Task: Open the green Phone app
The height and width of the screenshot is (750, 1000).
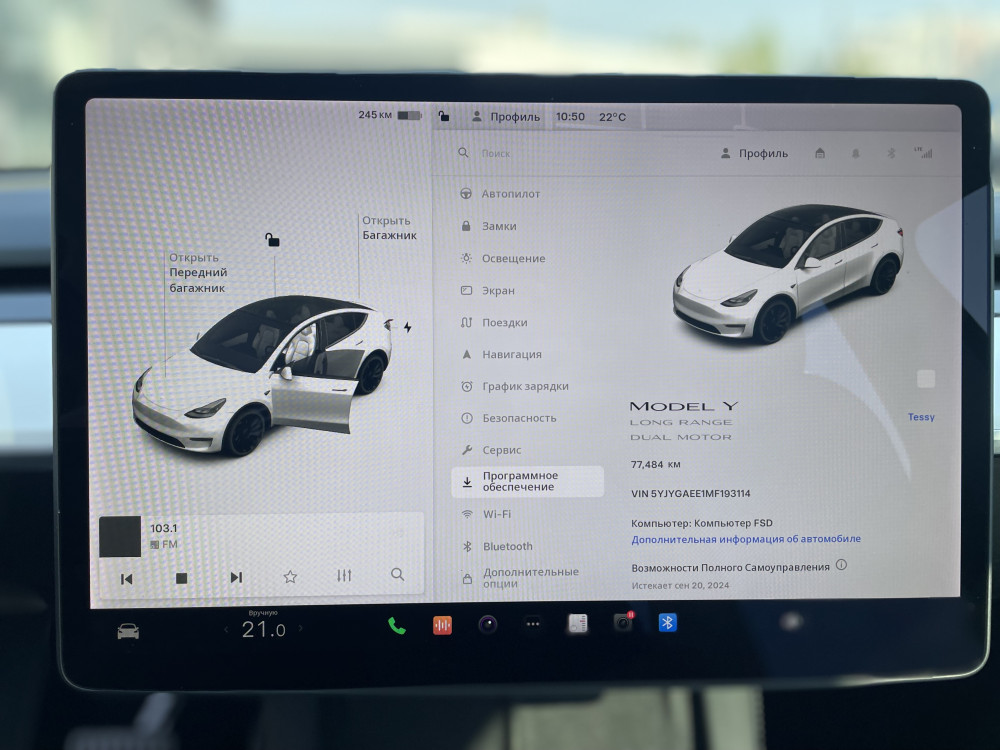Action: [397, 626]
